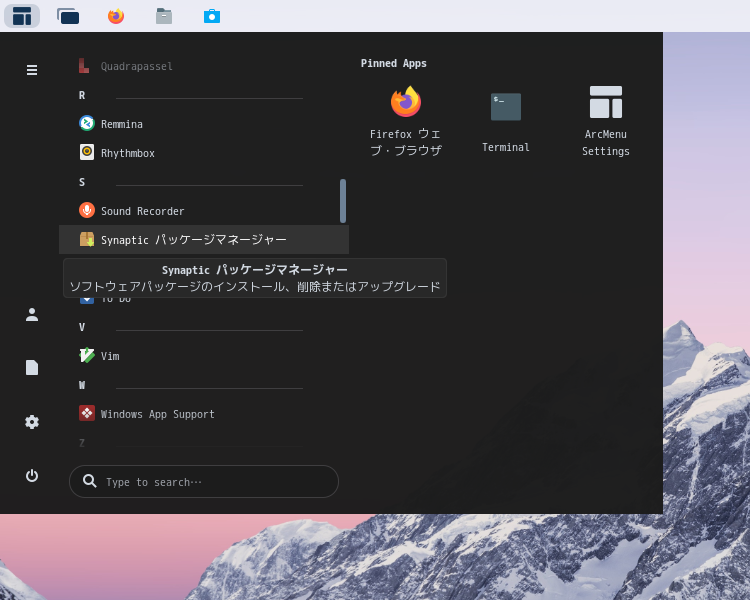Open the Documents icon in the sidebar

click(x=32, y=368)
